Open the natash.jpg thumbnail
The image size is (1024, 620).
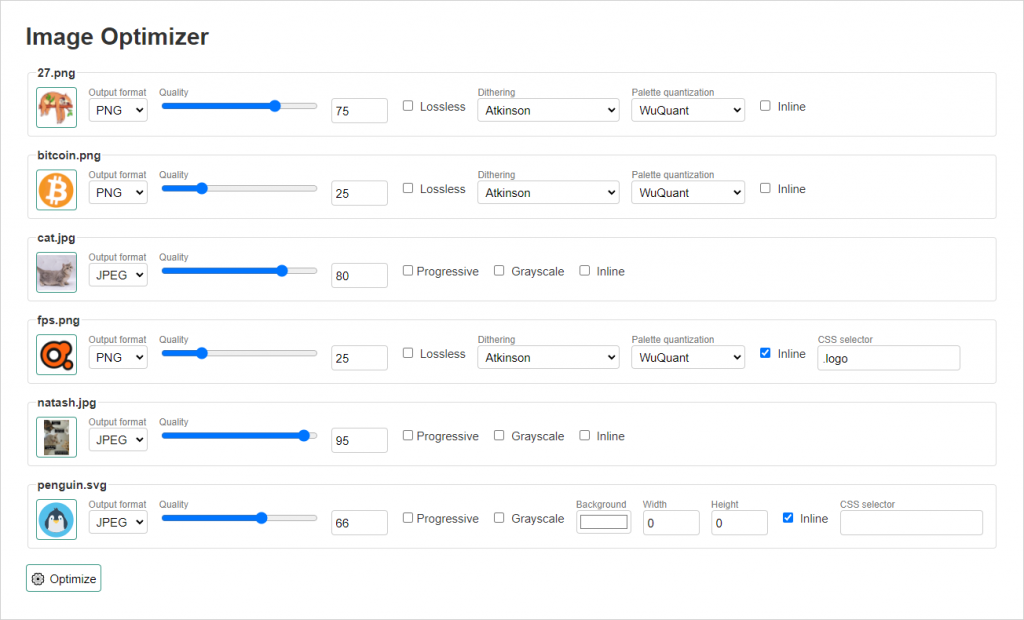point(56,436)
